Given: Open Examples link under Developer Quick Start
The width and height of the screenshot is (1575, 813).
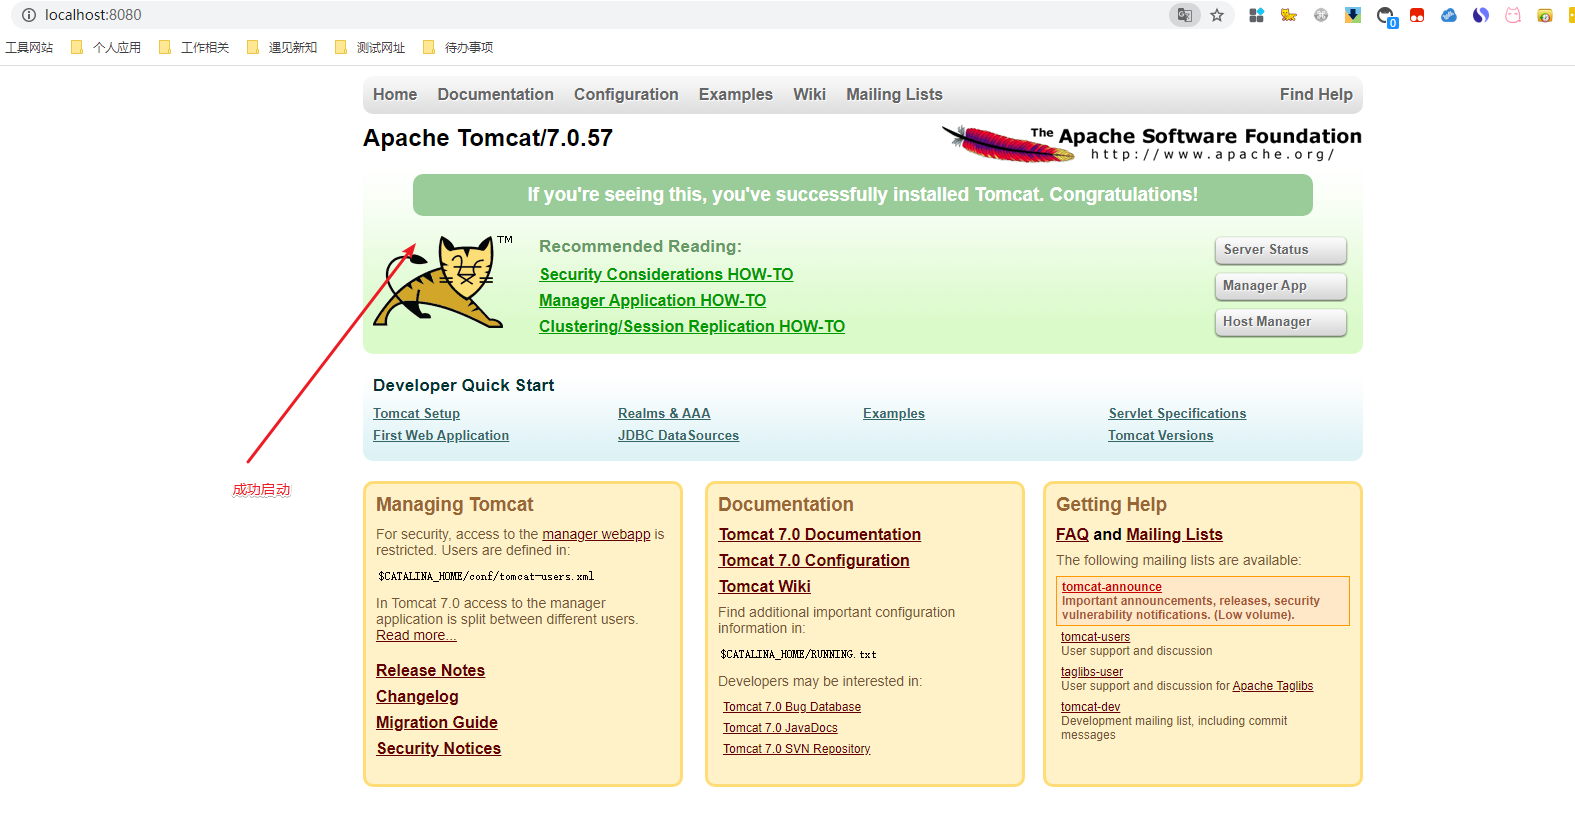Looking at the screenshot, I should tap(894, 414).
